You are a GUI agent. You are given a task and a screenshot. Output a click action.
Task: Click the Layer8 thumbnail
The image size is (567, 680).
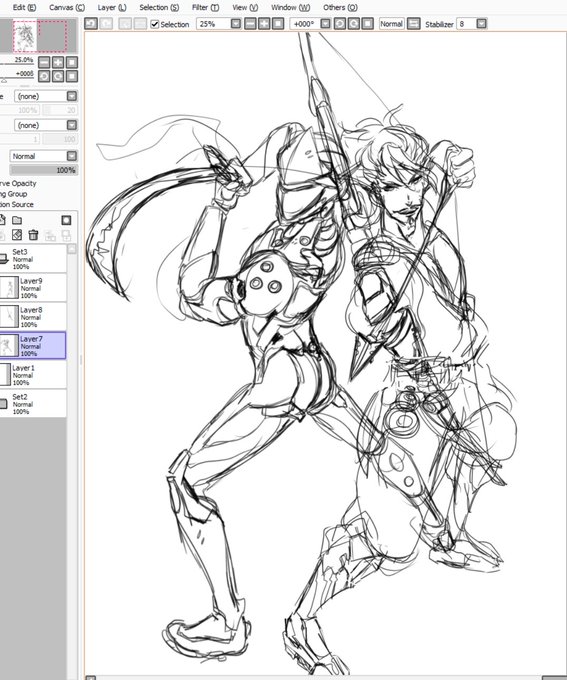point(9,317)
